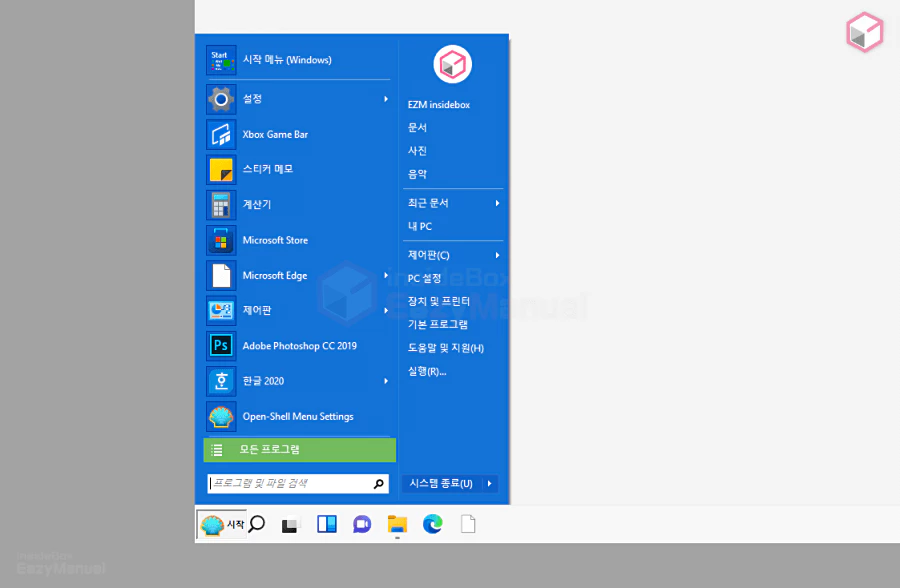Click the list icon on 모든 프로그램
900x588 pixels.
point(216,450)
